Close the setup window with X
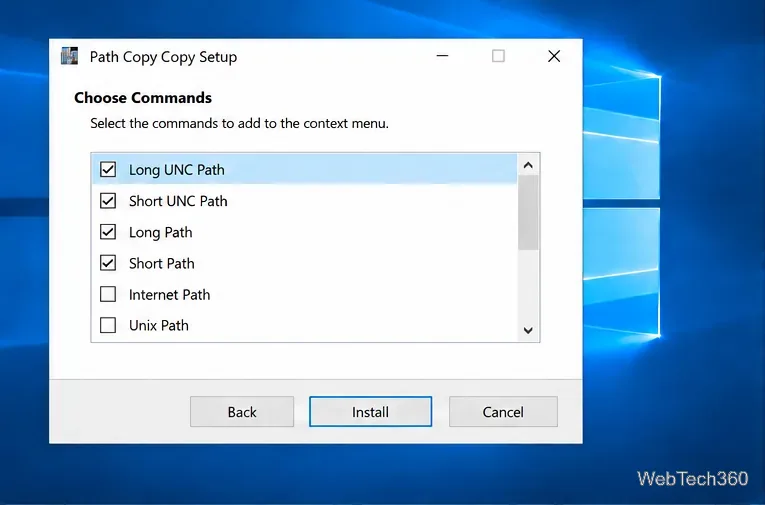765x505 pixels. tap(554, 56)
